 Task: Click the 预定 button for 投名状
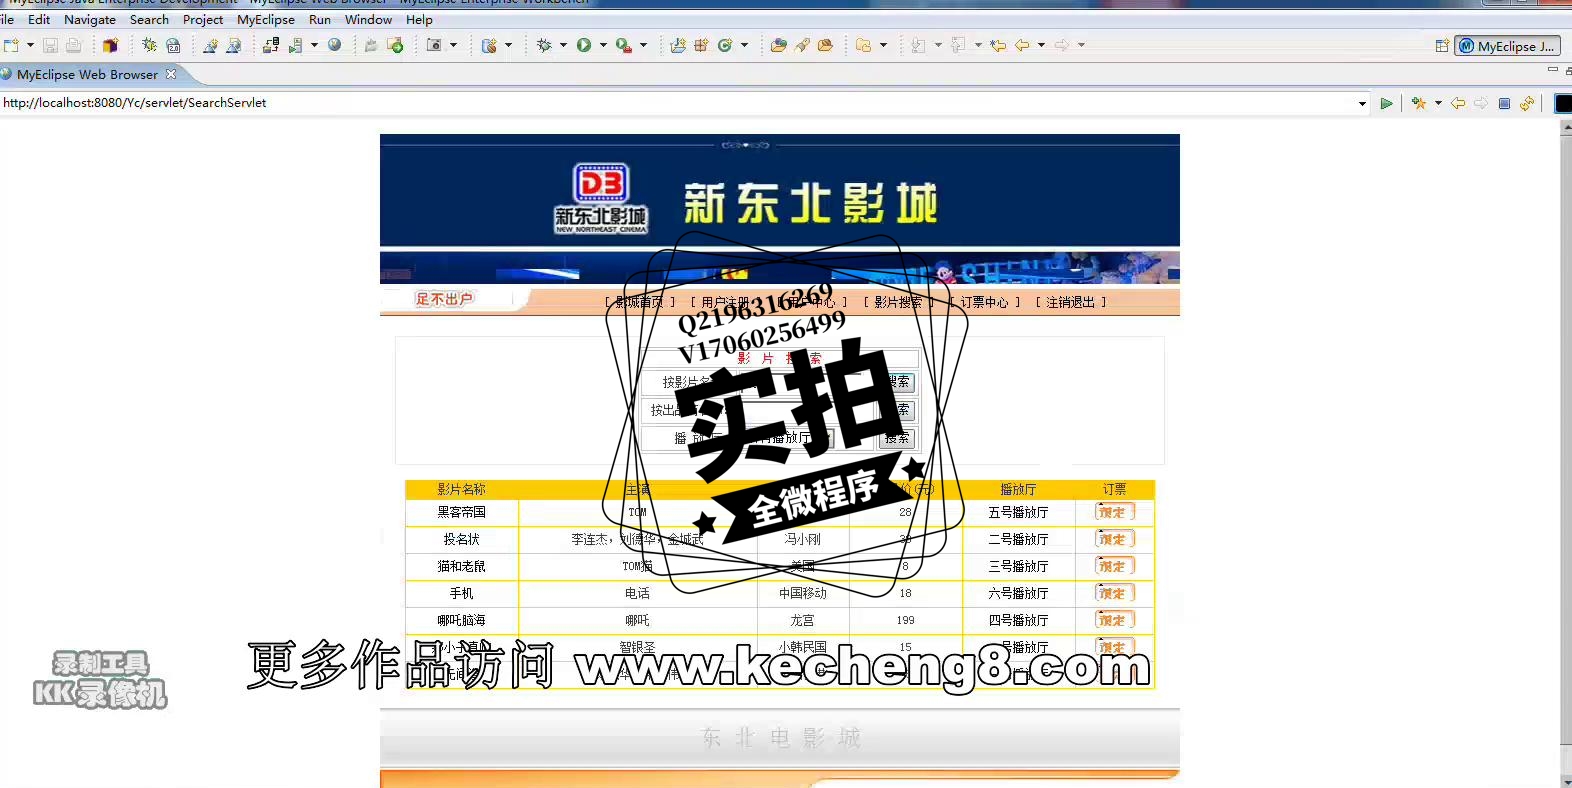tap(1114, 539)
